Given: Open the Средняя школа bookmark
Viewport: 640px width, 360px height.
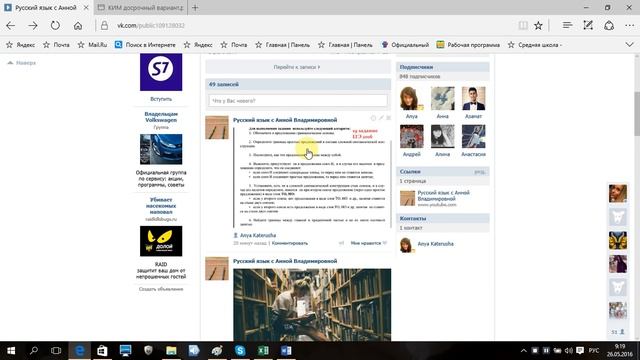Looking at the screenshot, I should pyautogui.click(x=535, y=45).
